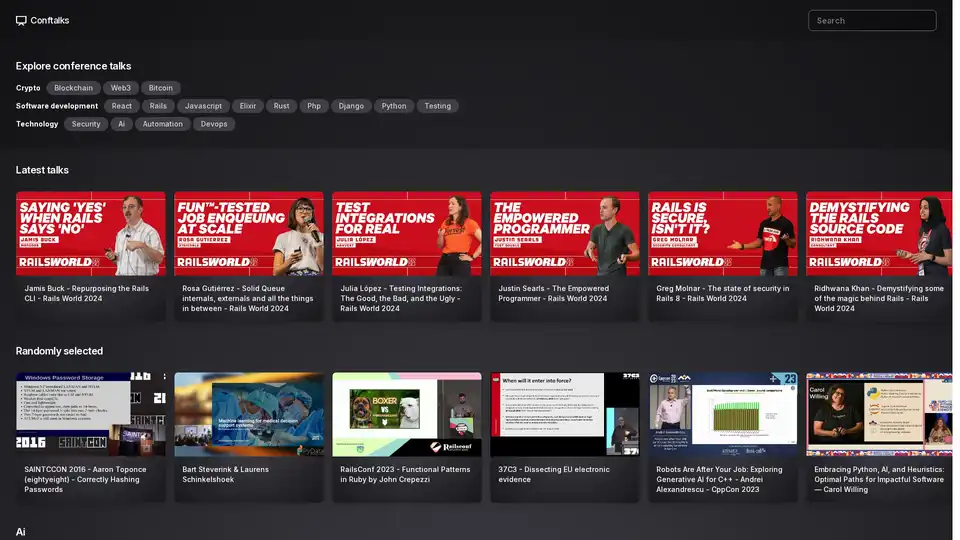The width and height of the screenshot is (960, 540).
Task: Click the Conftalks monitor logo icon
Action: coord(21,20)
